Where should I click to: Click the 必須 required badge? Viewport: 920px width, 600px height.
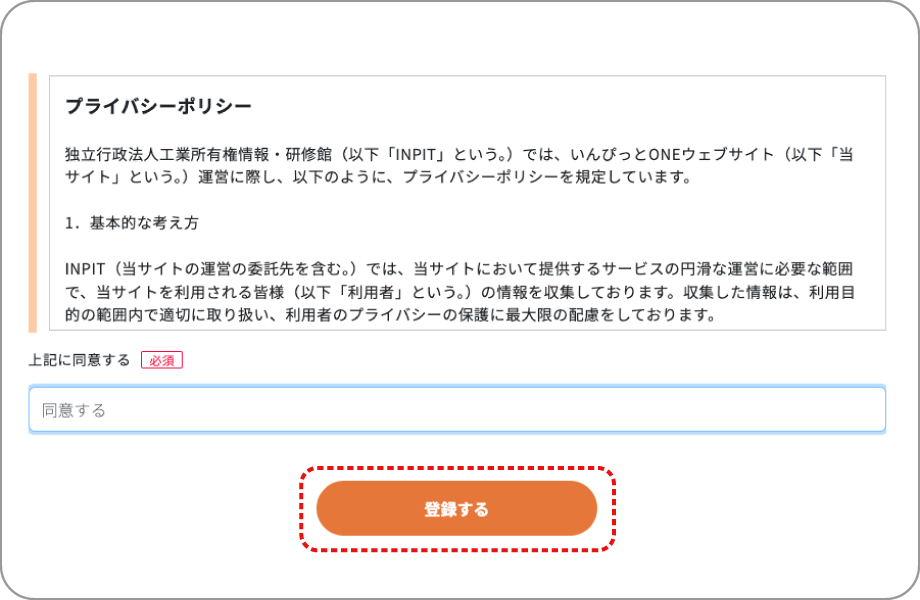(x=160, y=360)
